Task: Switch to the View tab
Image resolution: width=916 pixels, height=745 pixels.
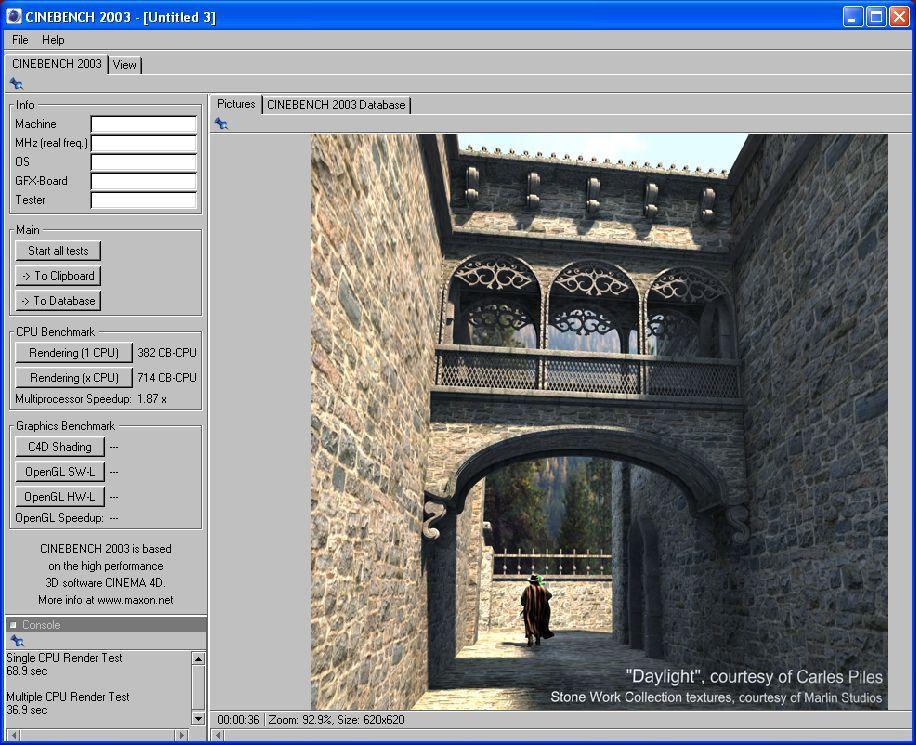Action: tap(124, 65)
